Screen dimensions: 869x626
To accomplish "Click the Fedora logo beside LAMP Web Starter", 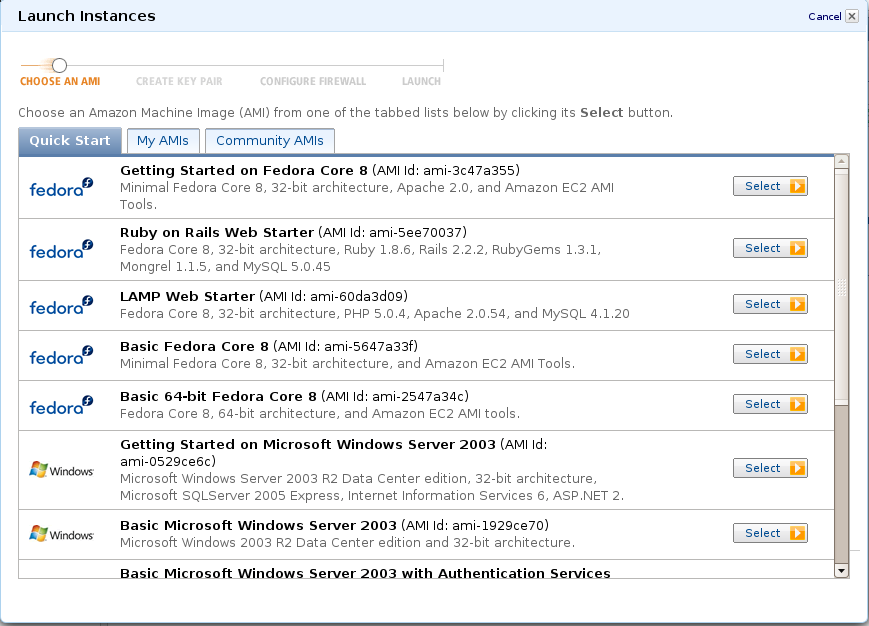I will [61, 305].
